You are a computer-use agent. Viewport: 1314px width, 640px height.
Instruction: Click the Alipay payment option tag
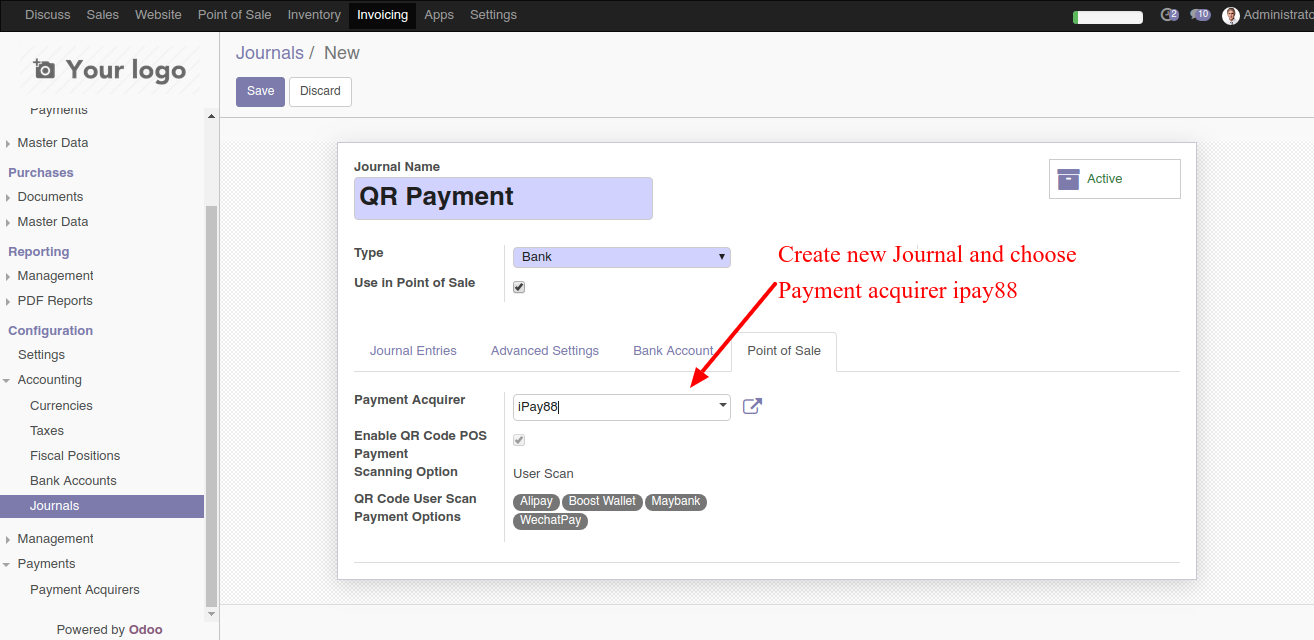pos(536,502)
